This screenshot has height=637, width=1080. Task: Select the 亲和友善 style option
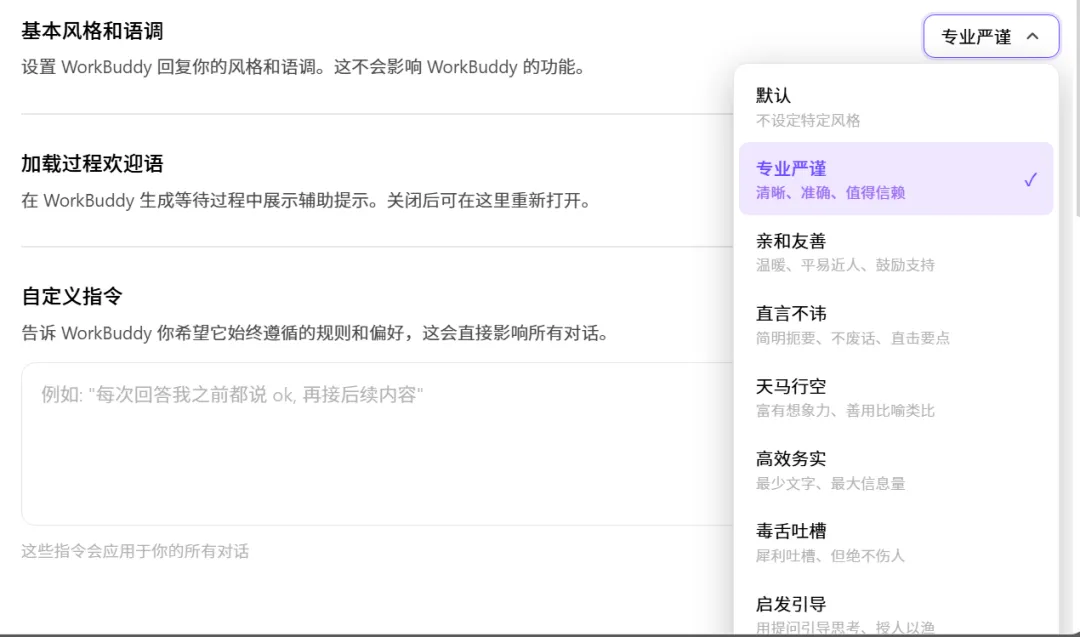tap(895, 252)
